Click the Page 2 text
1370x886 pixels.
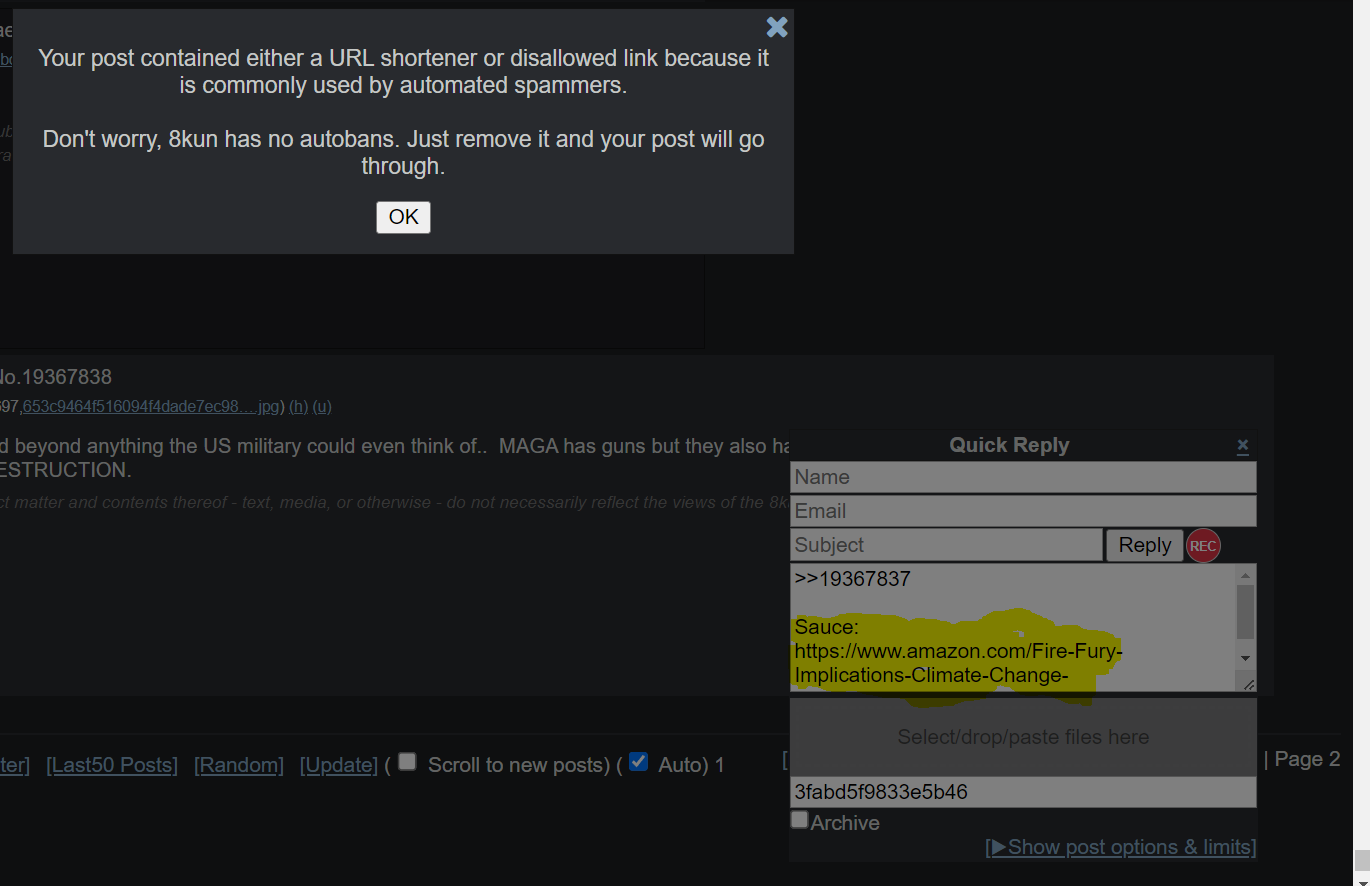(1307, 759)
